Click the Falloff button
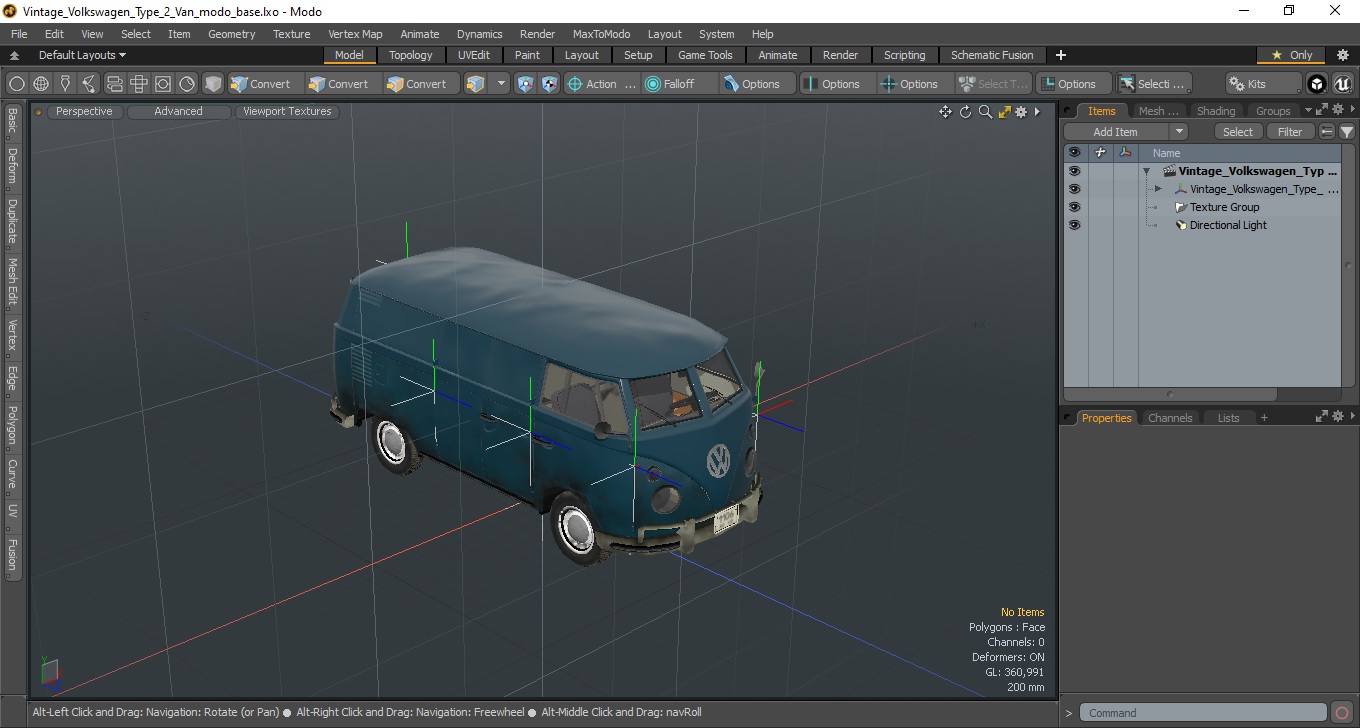 point(680,84)
